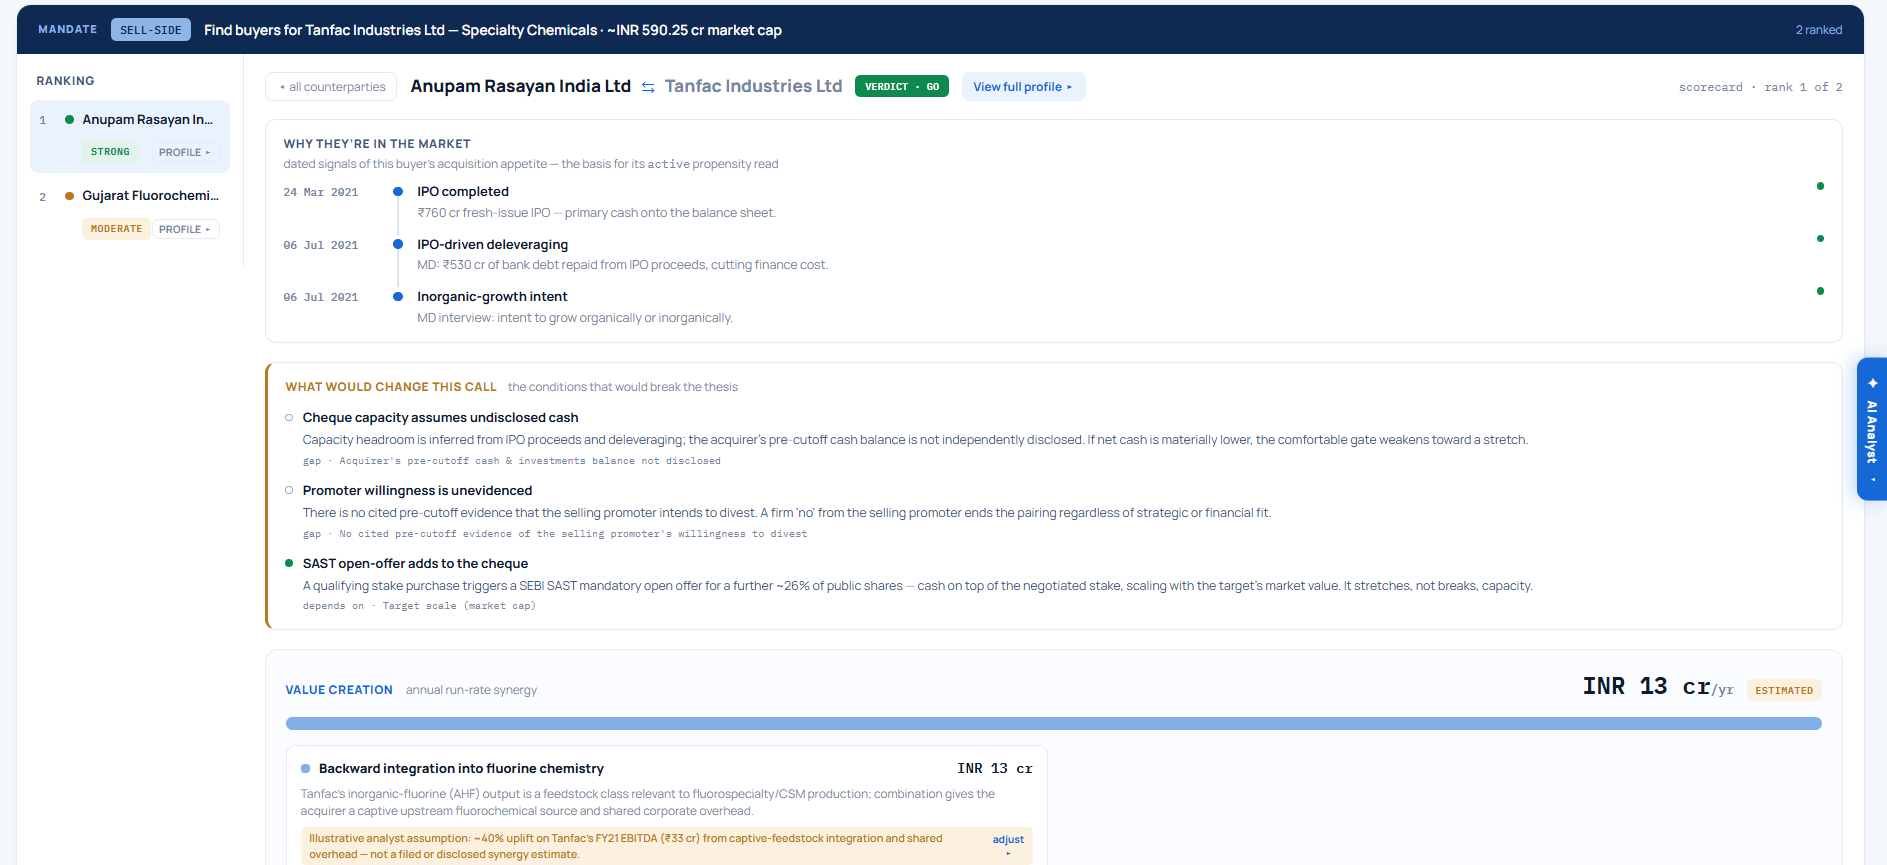Click orange dot next to Gujarat Fluorochemicals ranking
Viewport: 1887px width, 865px height.
tap(69, 196)
